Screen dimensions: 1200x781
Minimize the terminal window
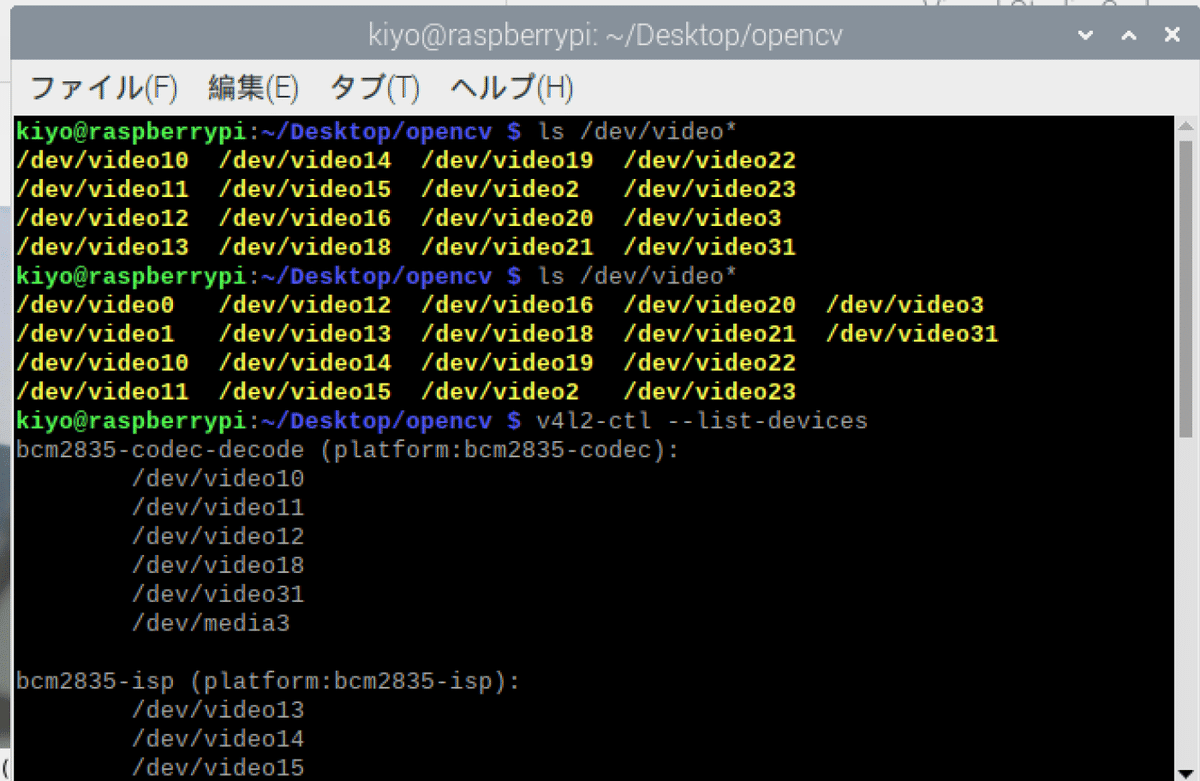coord(1086,35)
